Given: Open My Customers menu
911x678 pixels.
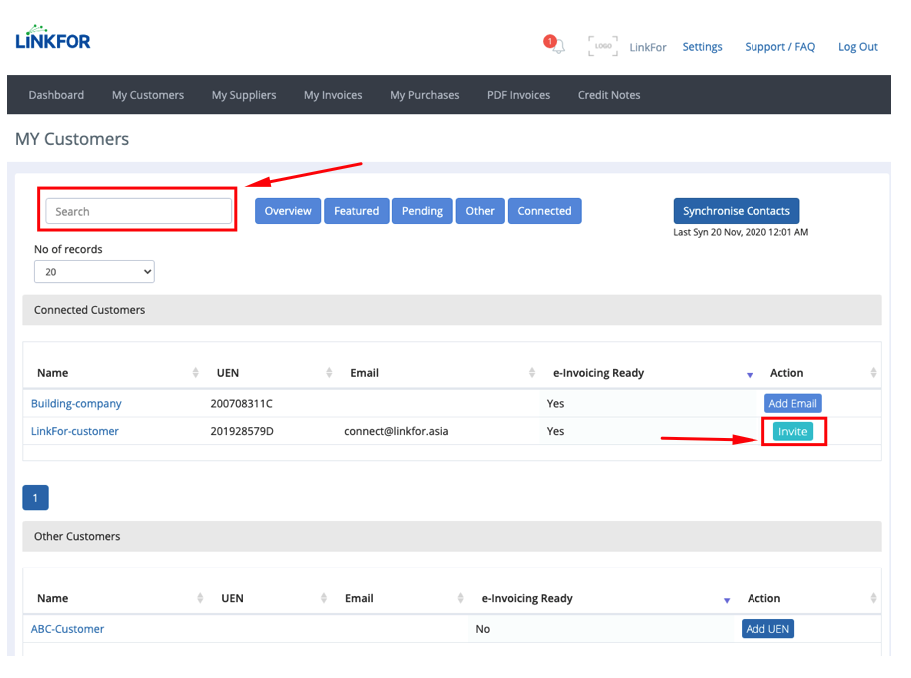Looking at the screenshot, I should click(x=148, y=95).
